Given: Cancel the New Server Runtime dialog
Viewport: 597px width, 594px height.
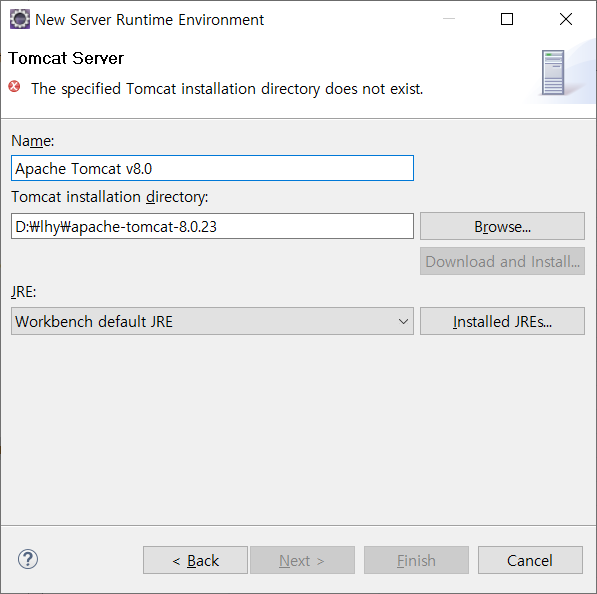Looking at the screenshot, I should pos(530,560).
